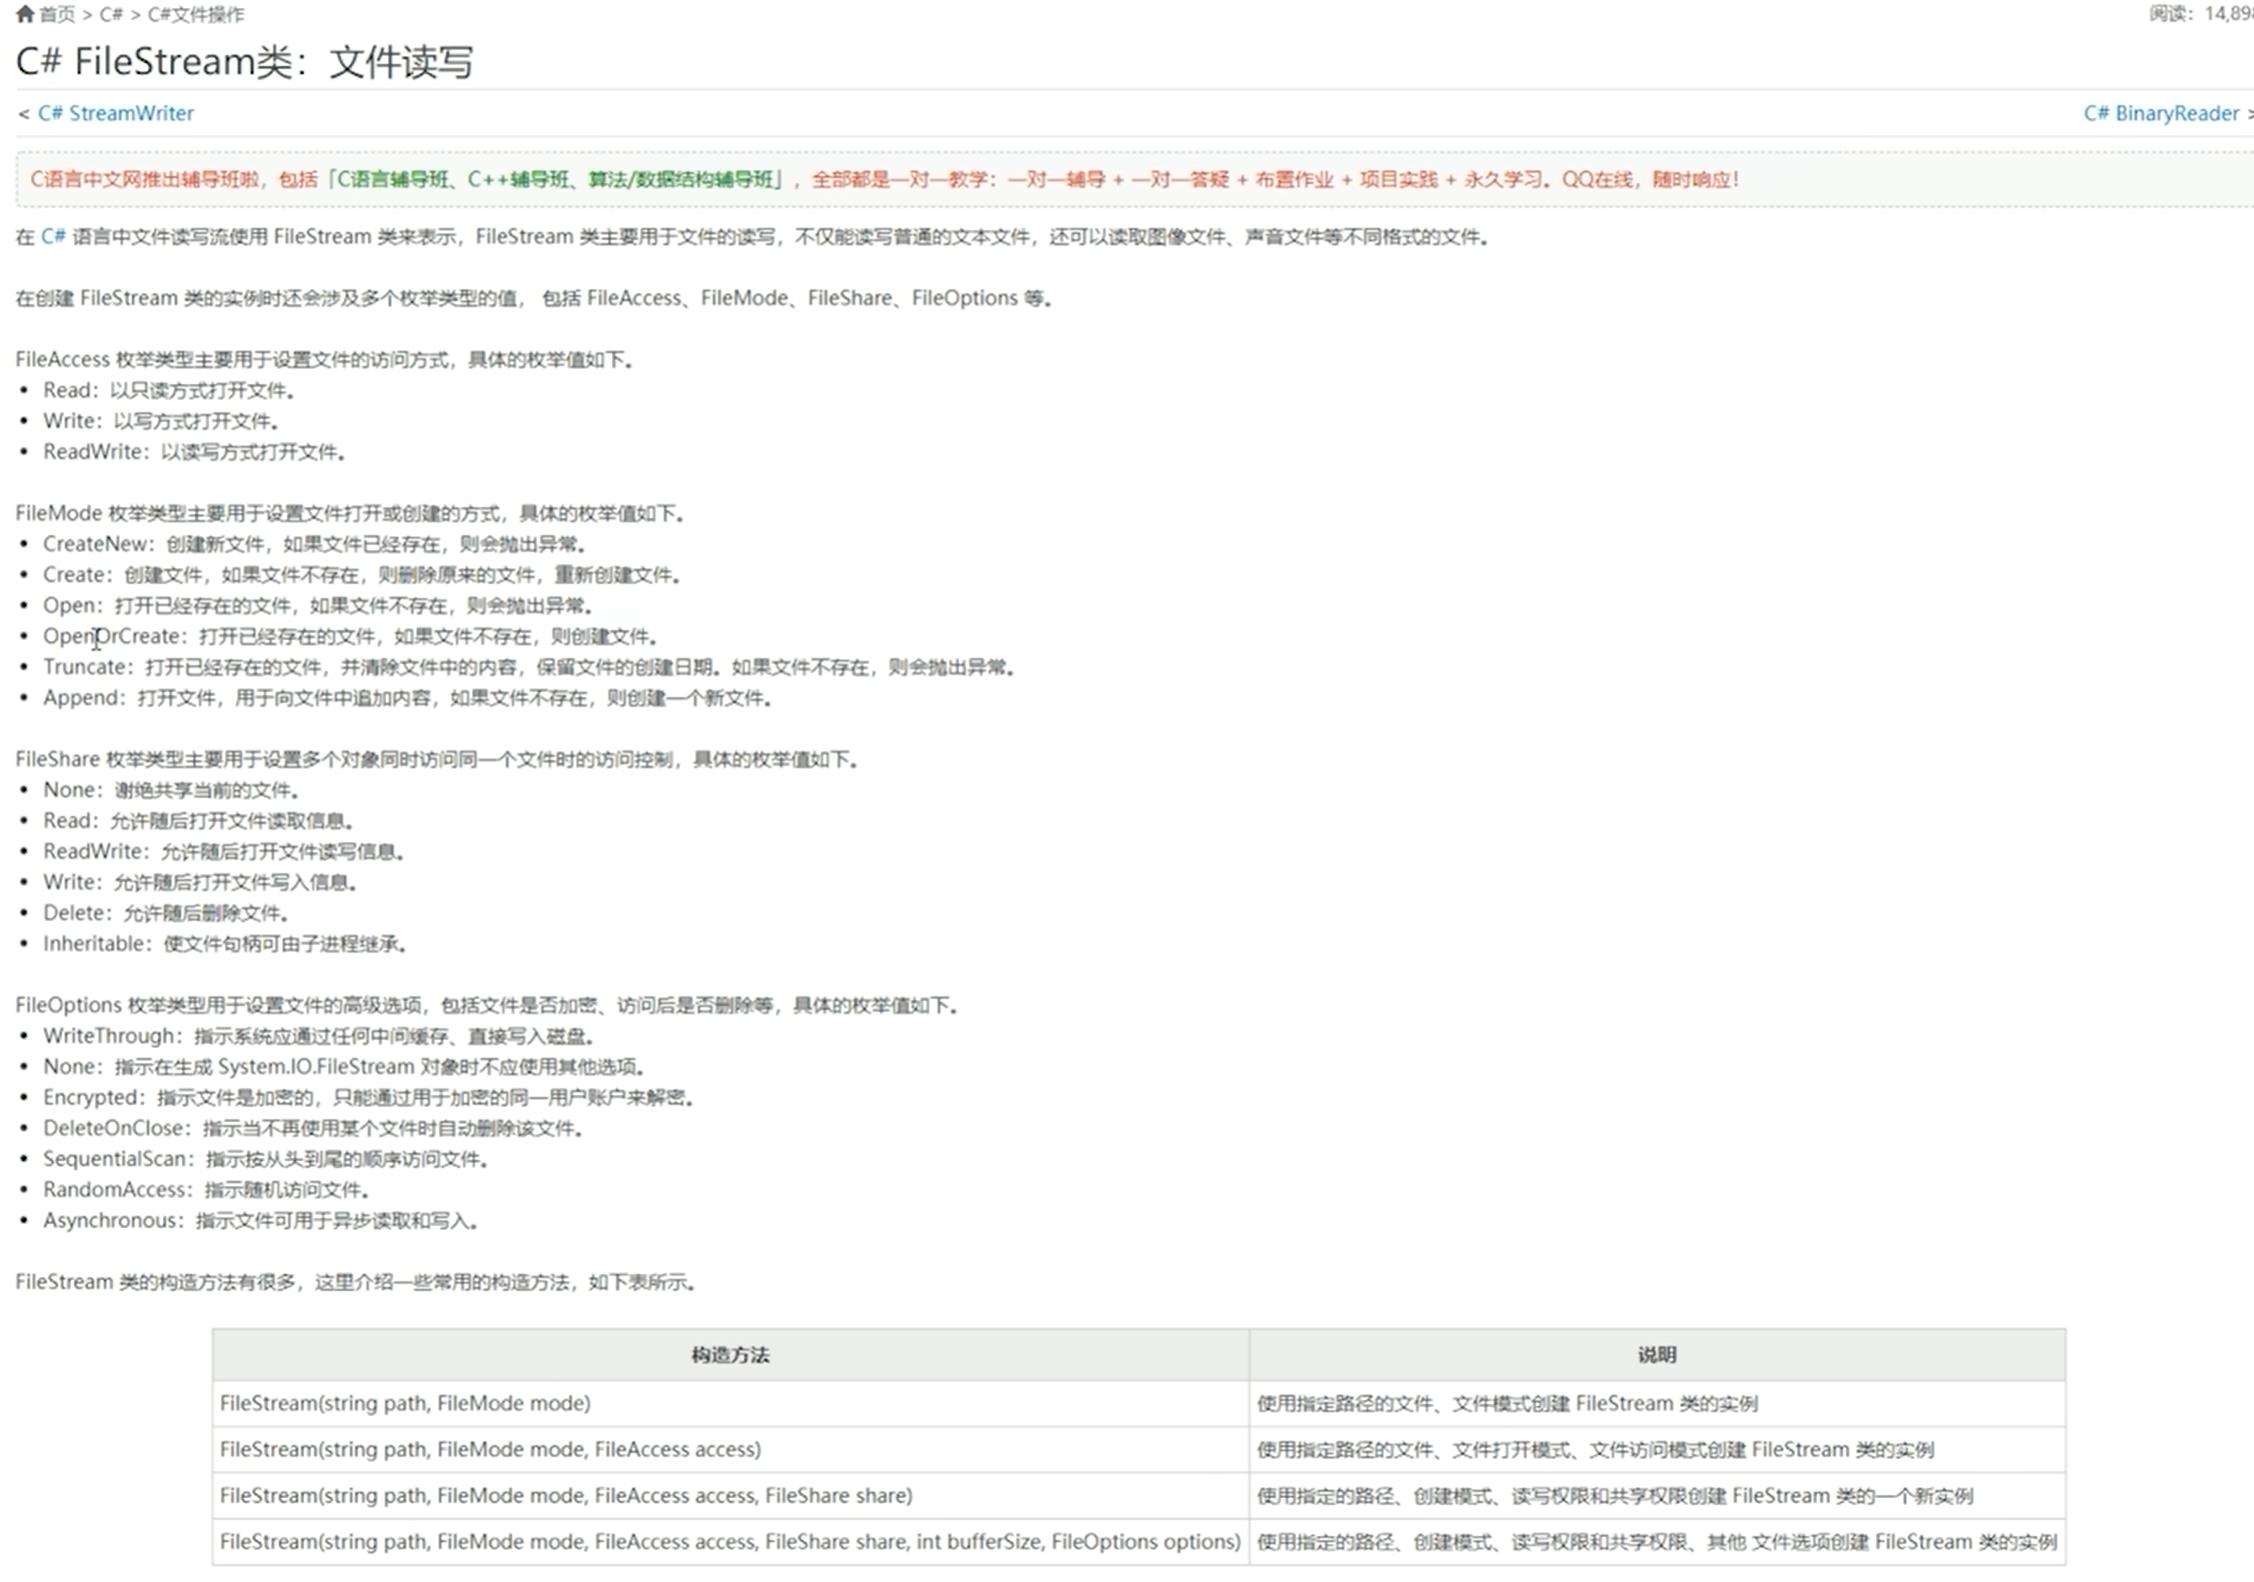Click green C语言辅导班 text in banner

click(x=392, y=180)
